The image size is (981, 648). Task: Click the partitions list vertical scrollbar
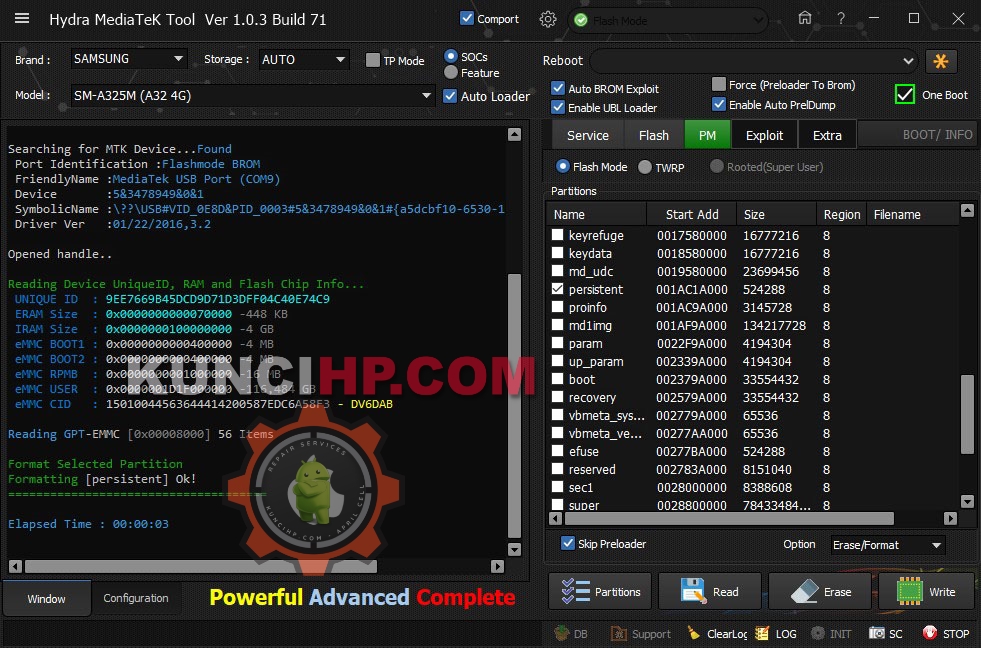pos(967,414)
